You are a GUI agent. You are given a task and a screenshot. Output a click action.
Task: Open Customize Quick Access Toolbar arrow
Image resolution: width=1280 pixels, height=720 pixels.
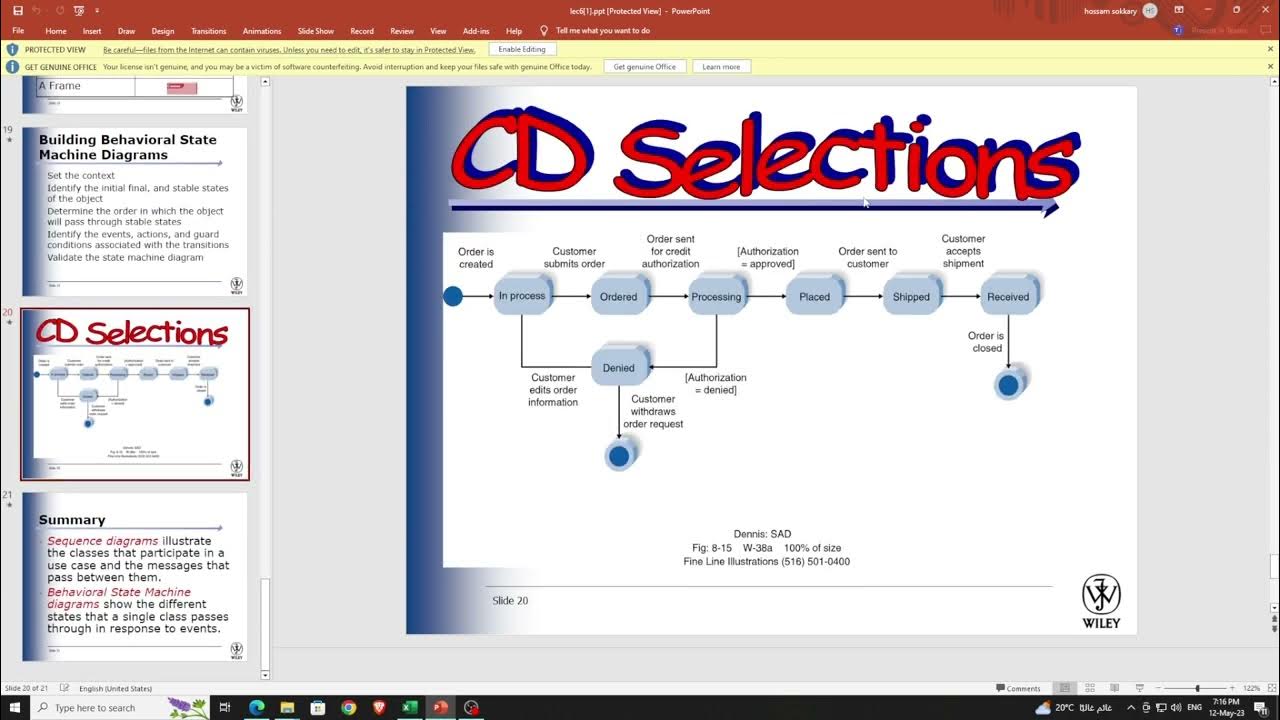click(x=97, y=11)
